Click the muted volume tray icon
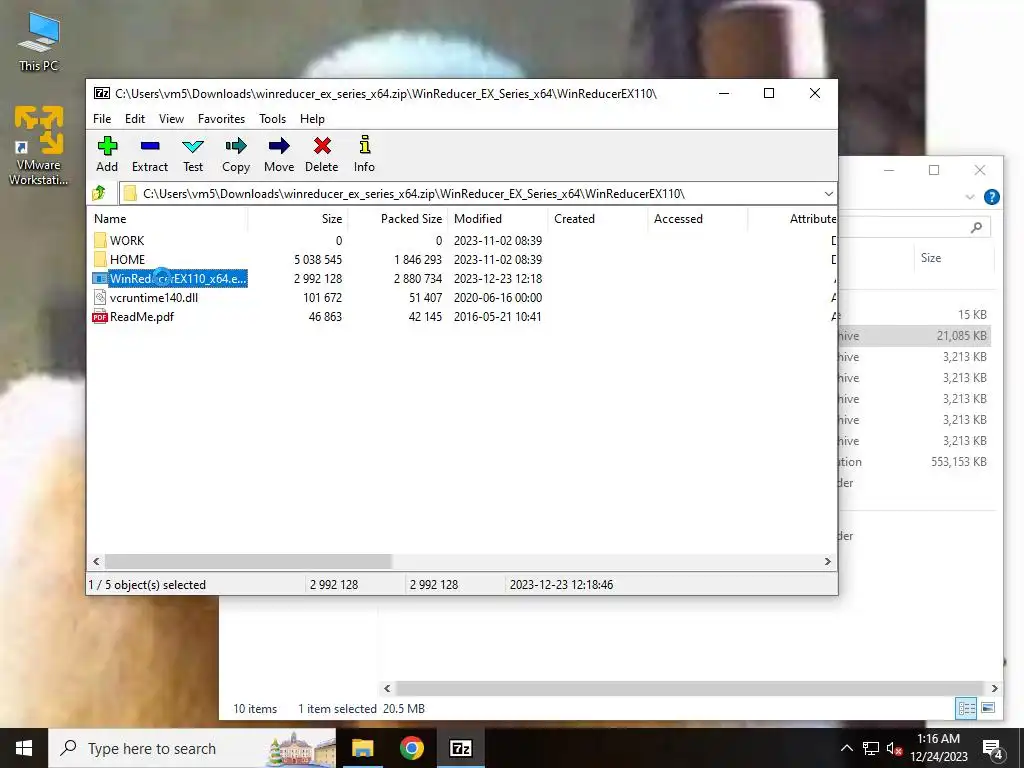The image size is (1024, 768). click(894, 748)
